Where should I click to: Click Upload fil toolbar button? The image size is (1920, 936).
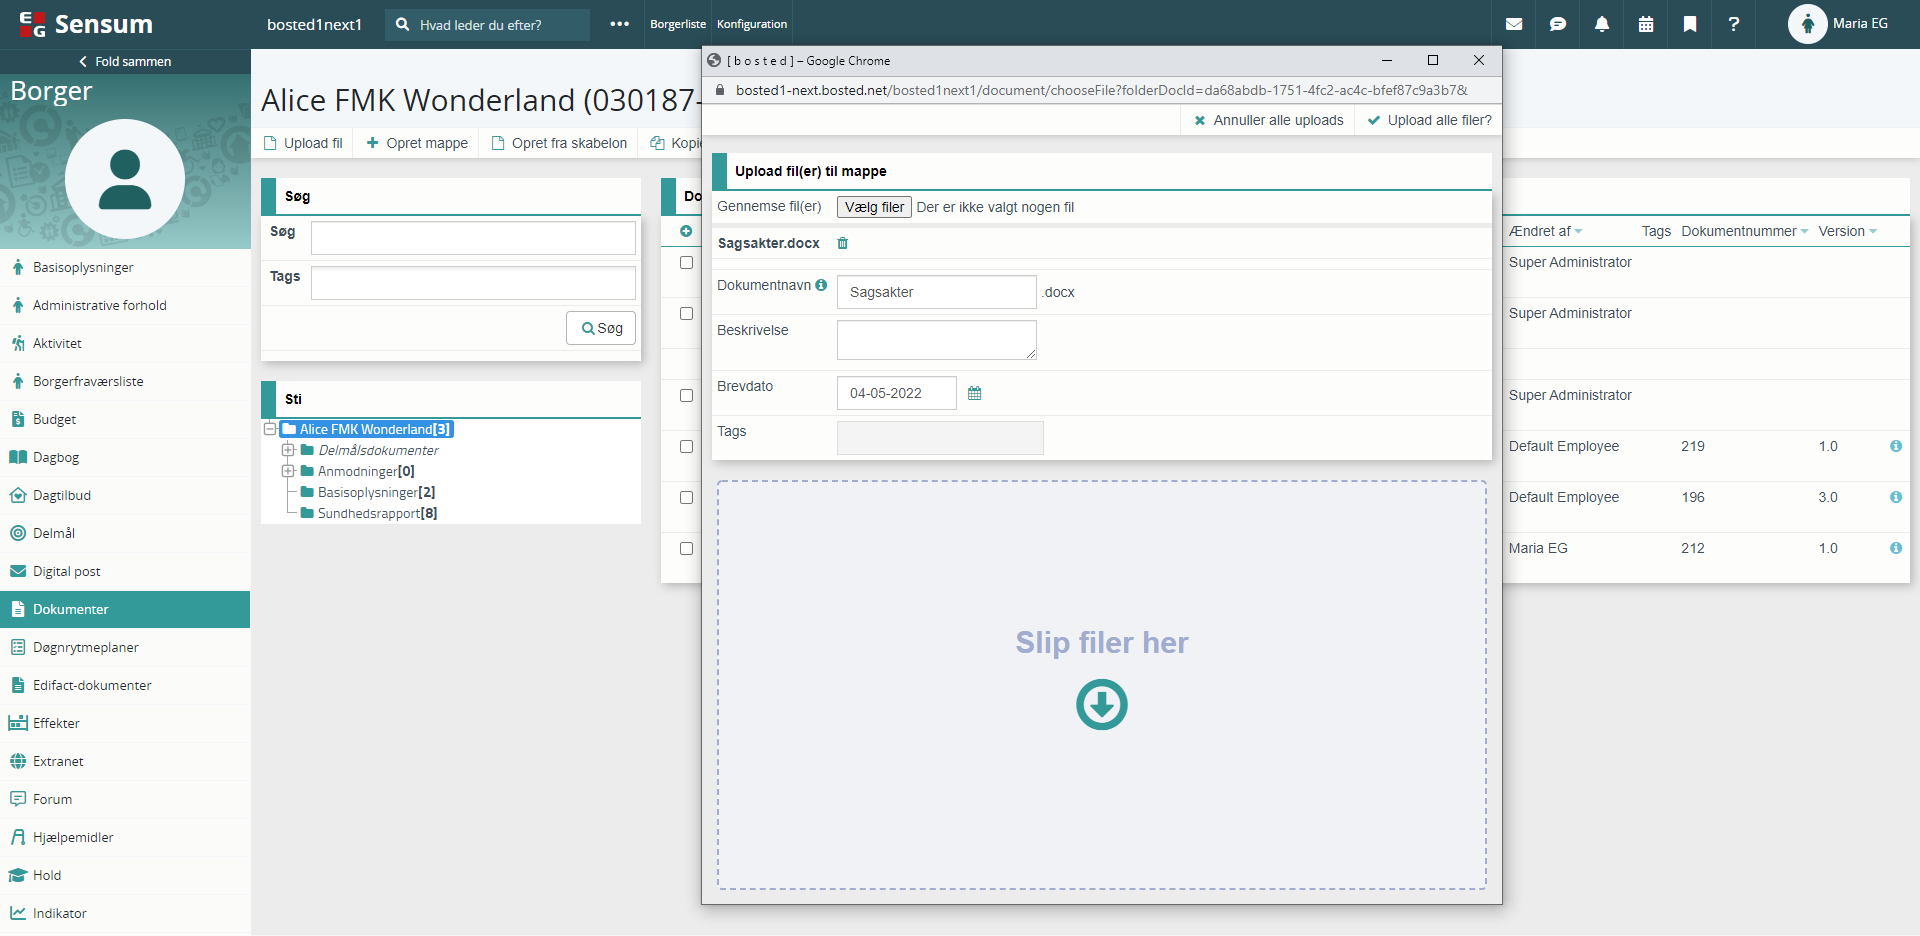pos(303,143)
